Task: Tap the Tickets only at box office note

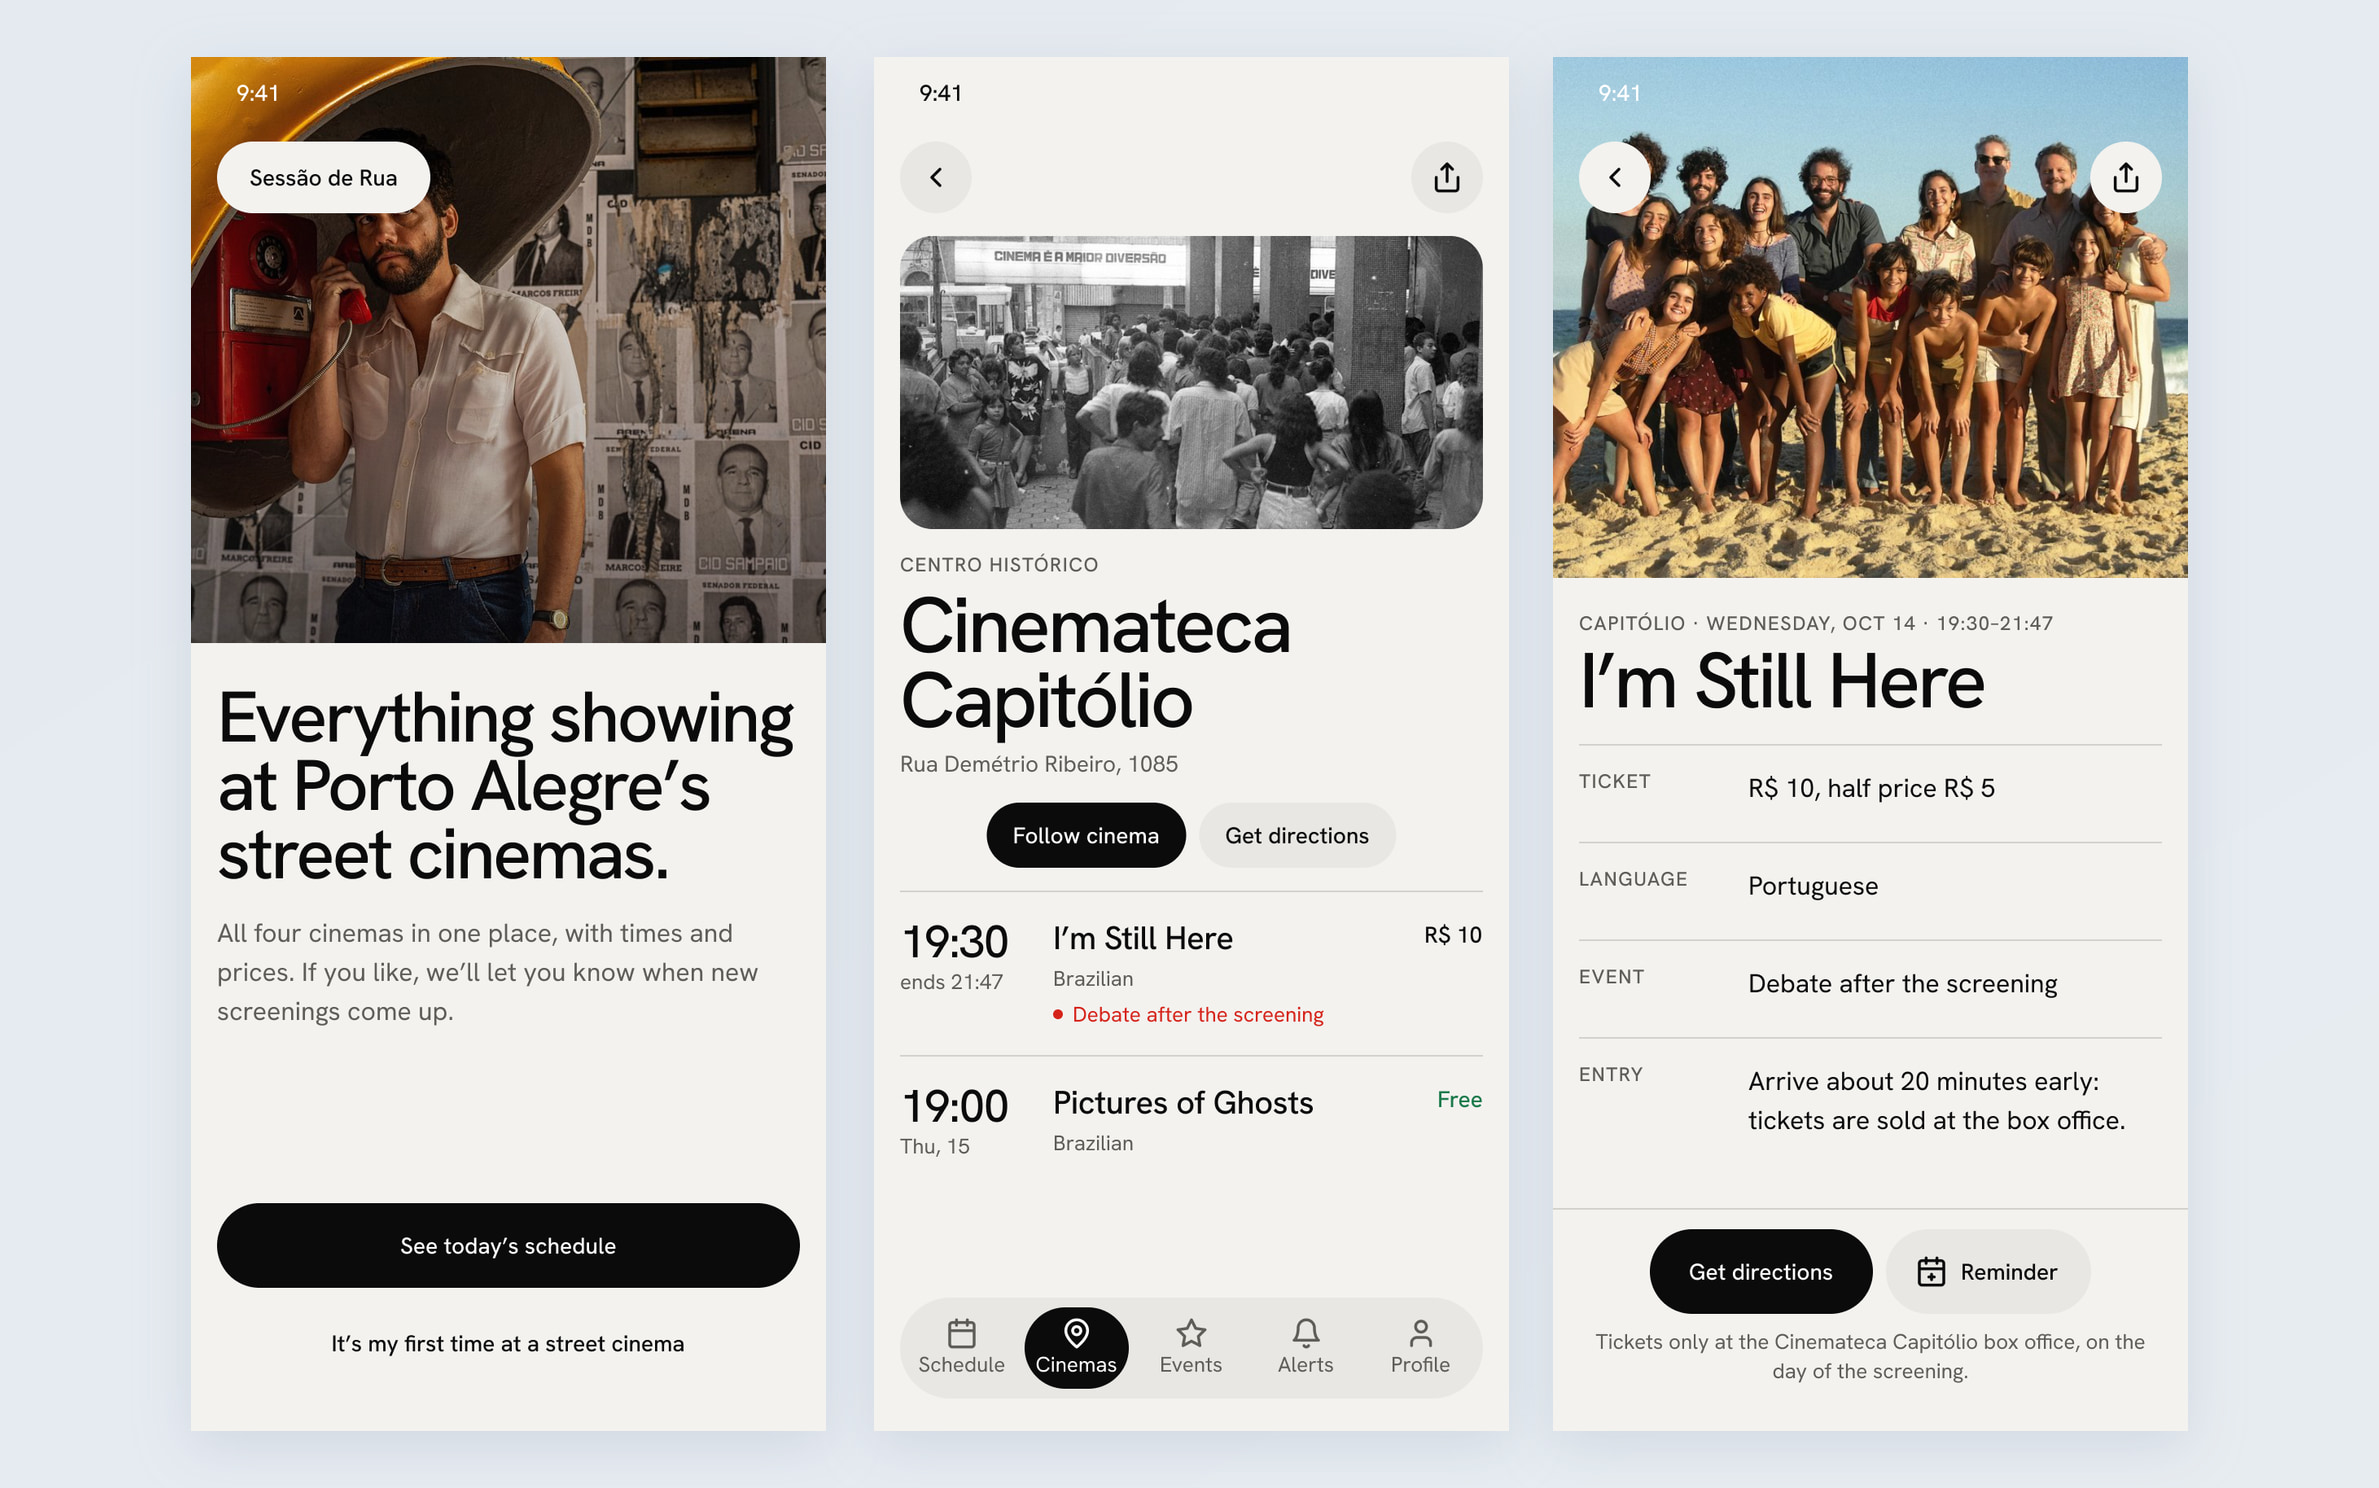Action: 1869,1356
